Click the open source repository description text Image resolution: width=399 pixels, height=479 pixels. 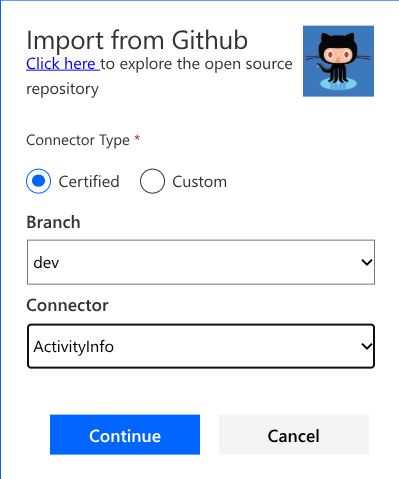(159, 76)
